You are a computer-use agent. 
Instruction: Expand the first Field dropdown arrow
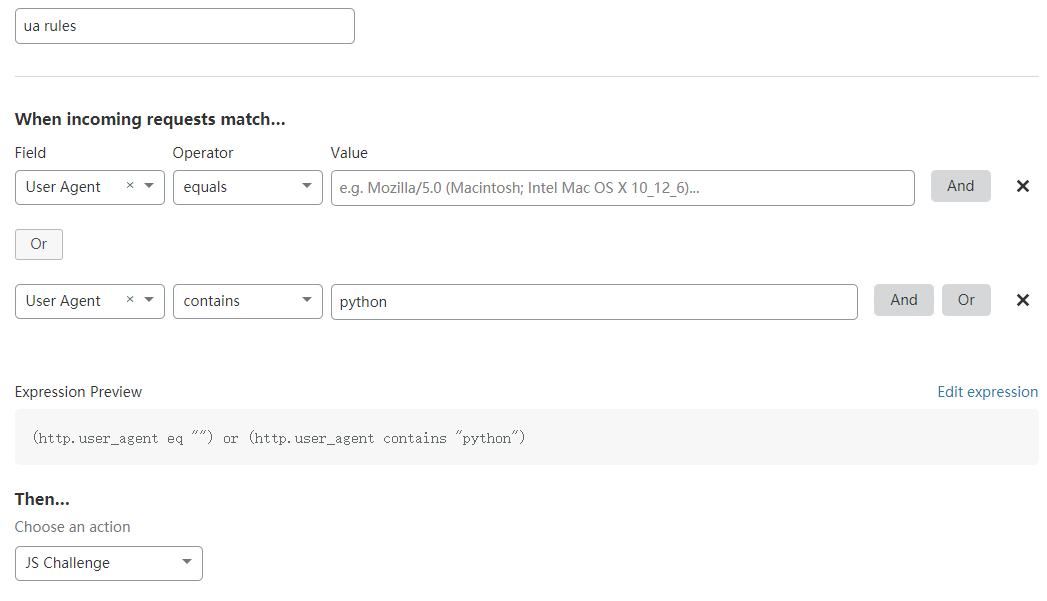(x=149, y=186)
